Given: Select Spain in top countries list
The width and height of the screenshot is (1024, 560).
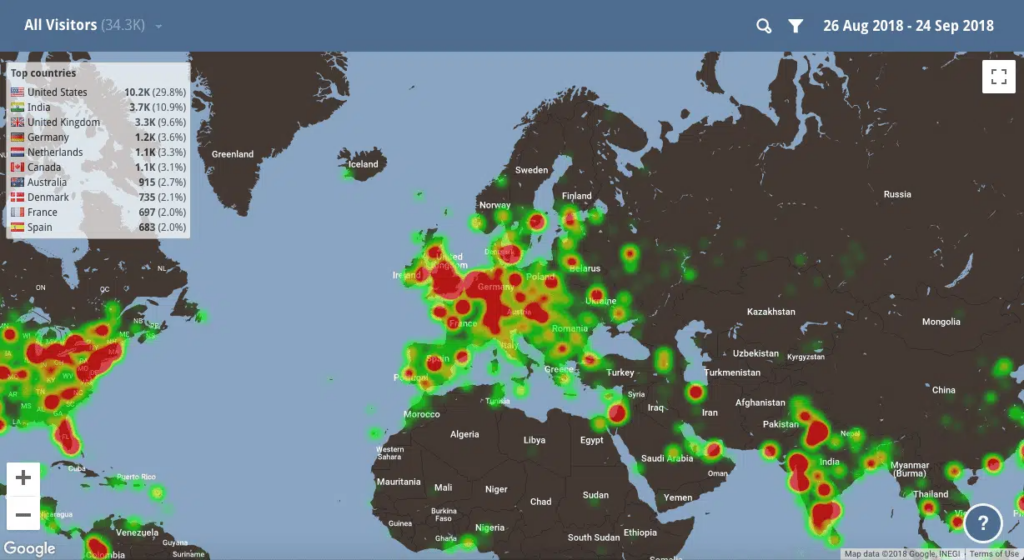Looking at the screenshot, I should pos(41,227).
